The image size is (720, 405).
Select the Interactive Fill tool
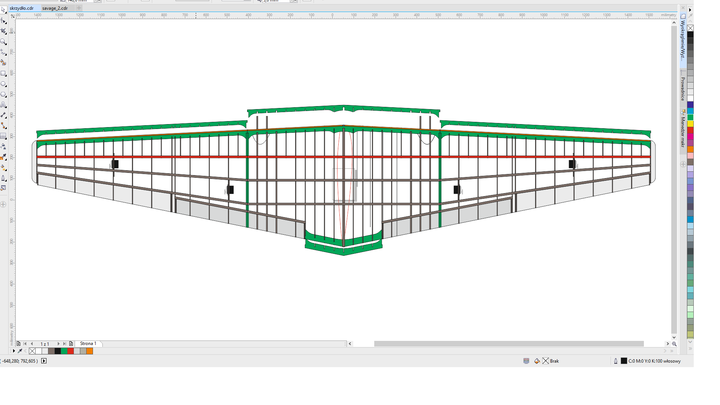pyautogui.click(x=4, y=168)
